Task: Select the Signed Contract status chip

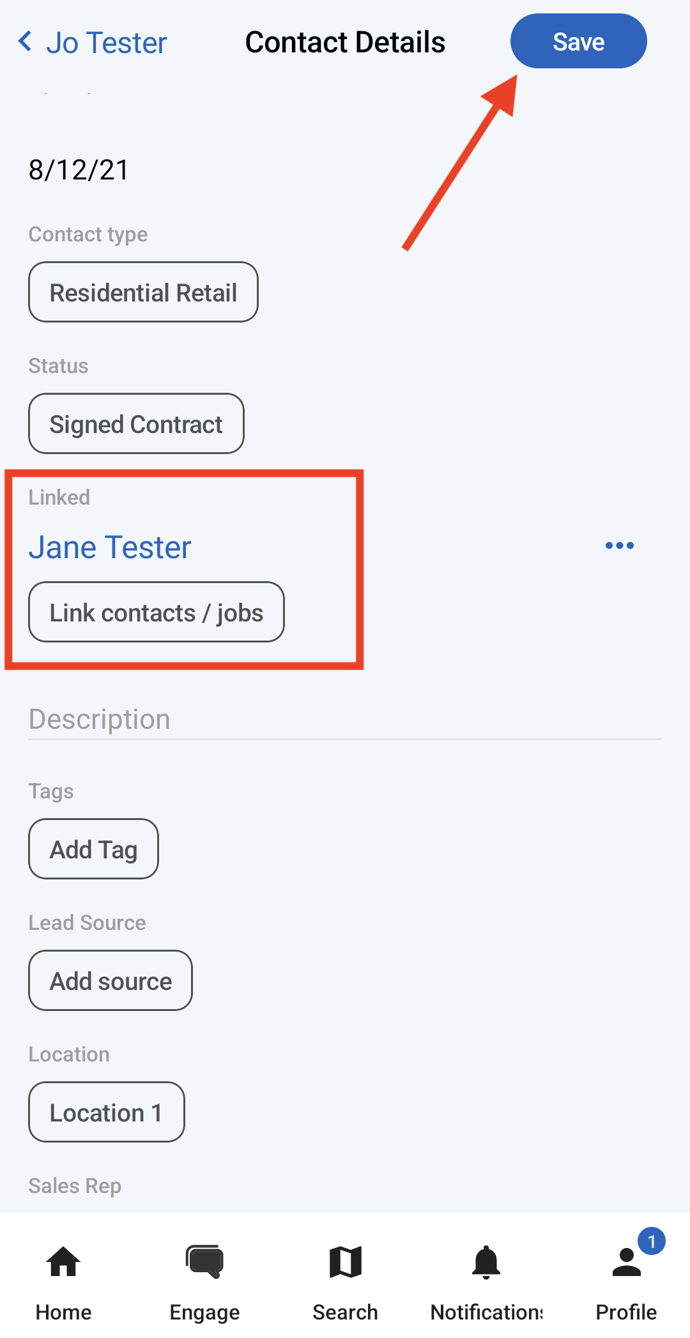Action: (x=136, y=423)
